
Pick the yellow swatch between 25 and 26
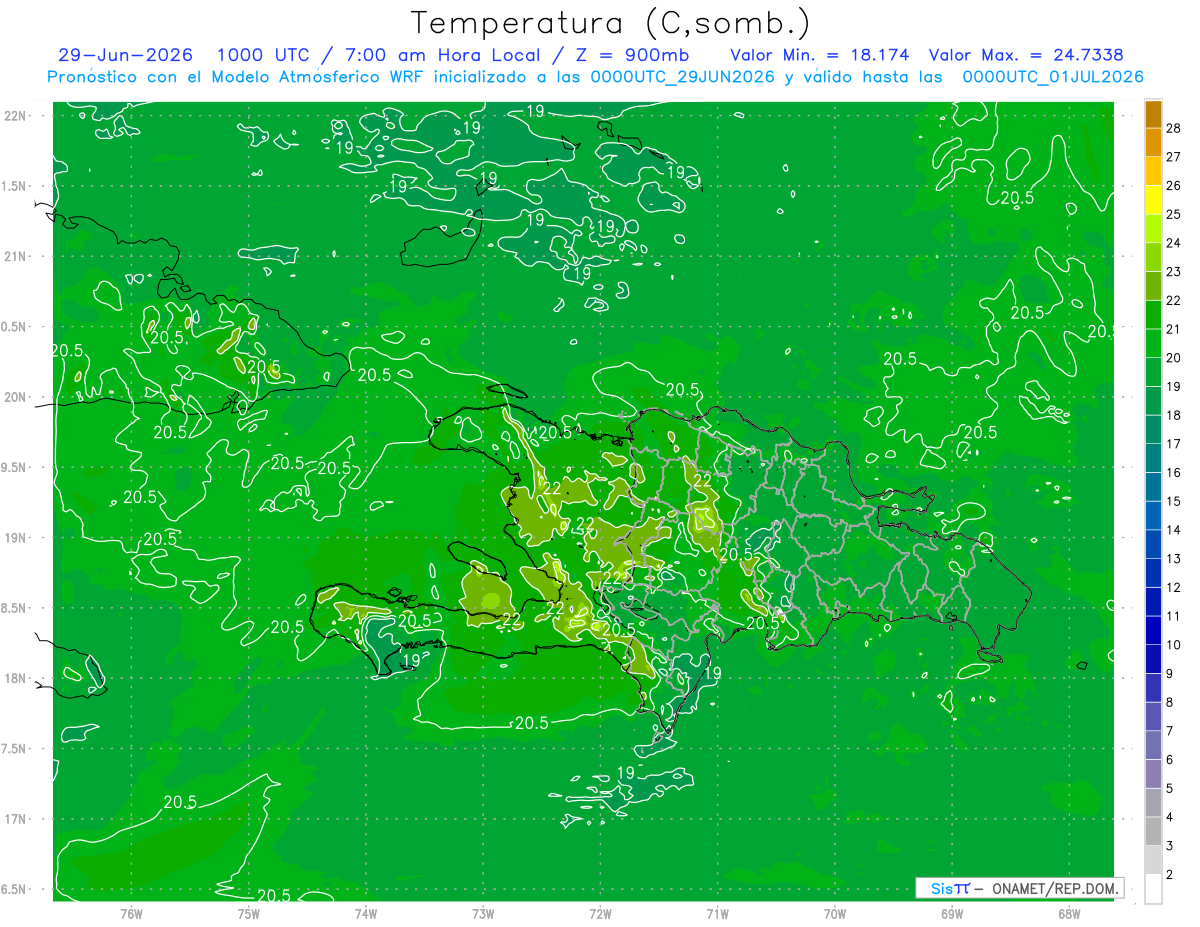1153,199
